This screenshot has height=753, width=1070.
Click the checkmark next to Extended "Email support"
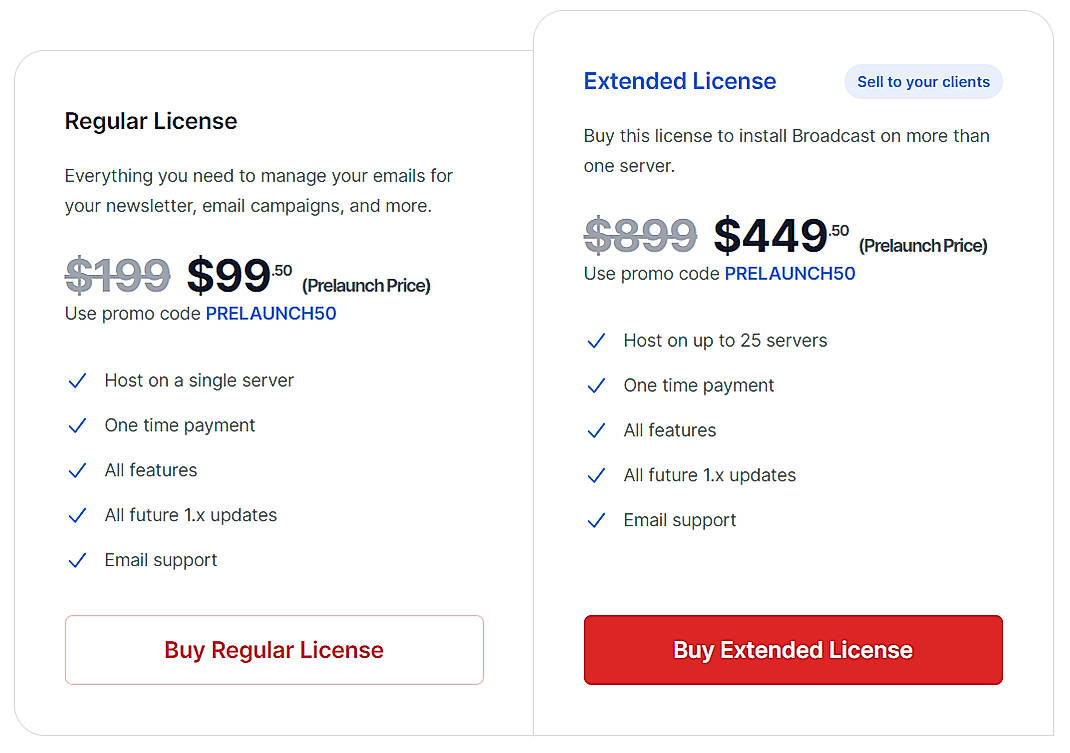click(x=597, y=520)
